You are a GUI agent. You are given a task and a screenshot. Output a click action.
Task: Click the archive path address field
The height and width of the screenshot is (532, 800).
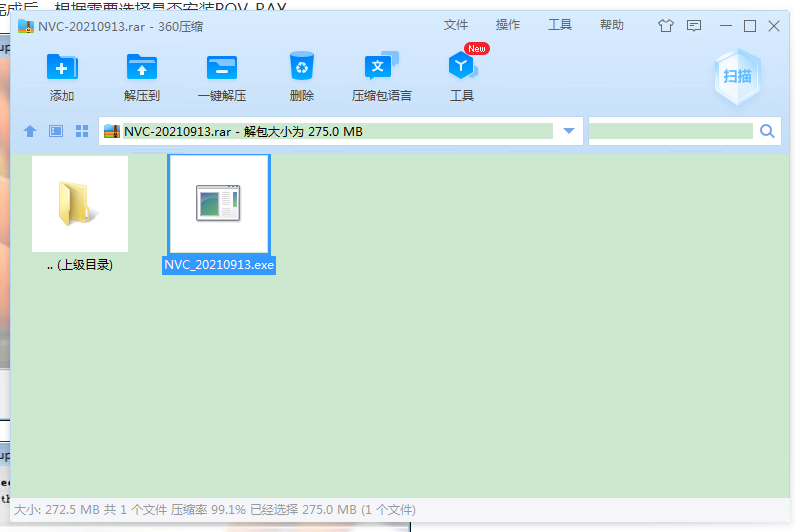click(x=338, y=131)
